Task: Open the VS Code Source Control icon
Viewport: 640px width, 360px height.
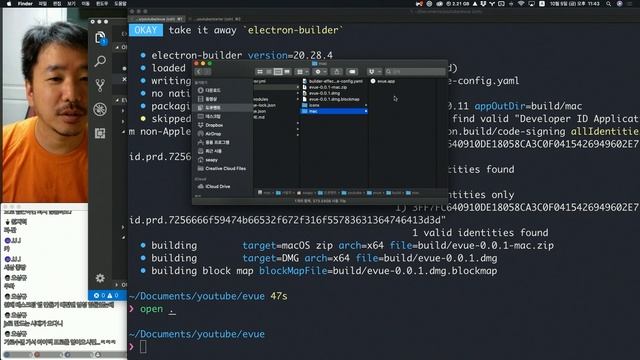Action: [x=100, y=85]
